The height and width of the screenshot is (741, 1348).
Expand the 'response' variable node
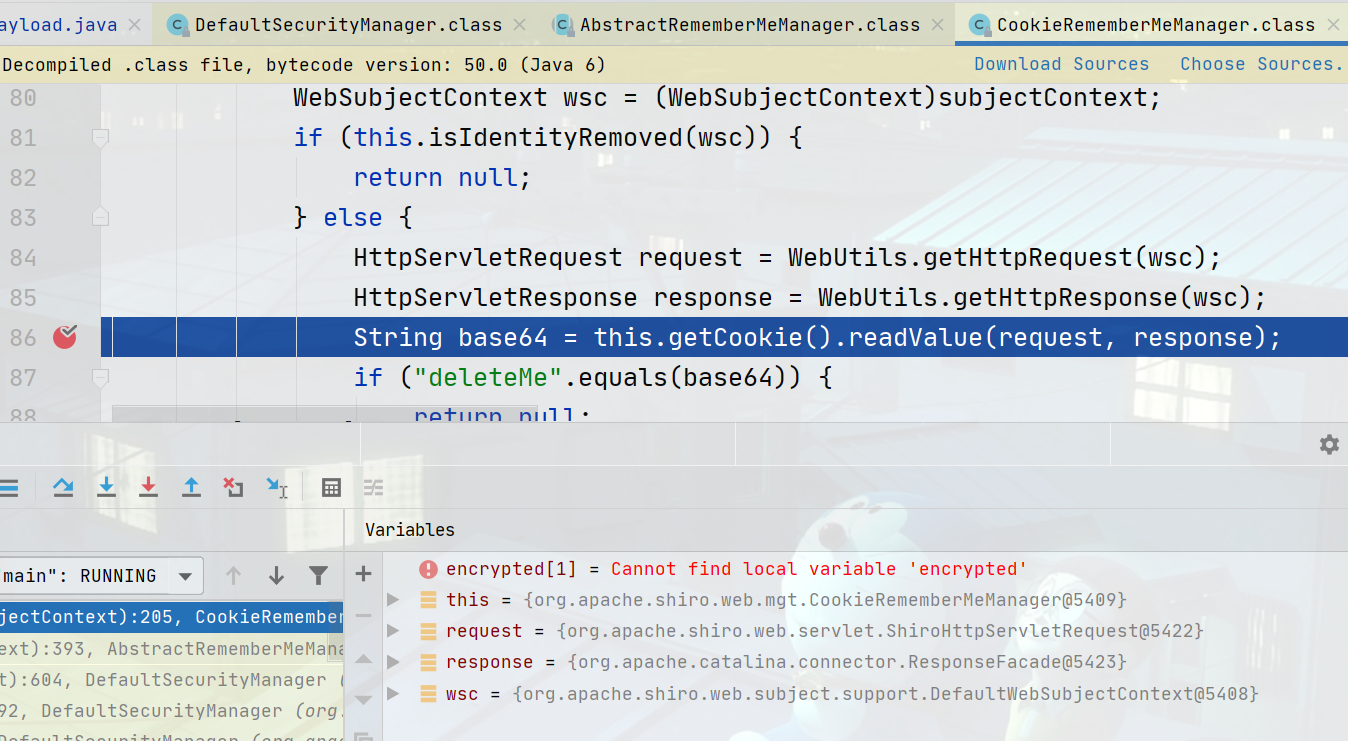click(393, 662)
